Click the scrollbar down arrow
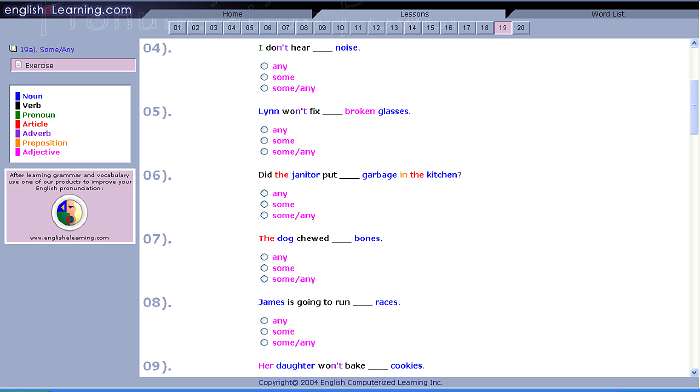This screenshot has width=700, height=392. click(694, 372)
